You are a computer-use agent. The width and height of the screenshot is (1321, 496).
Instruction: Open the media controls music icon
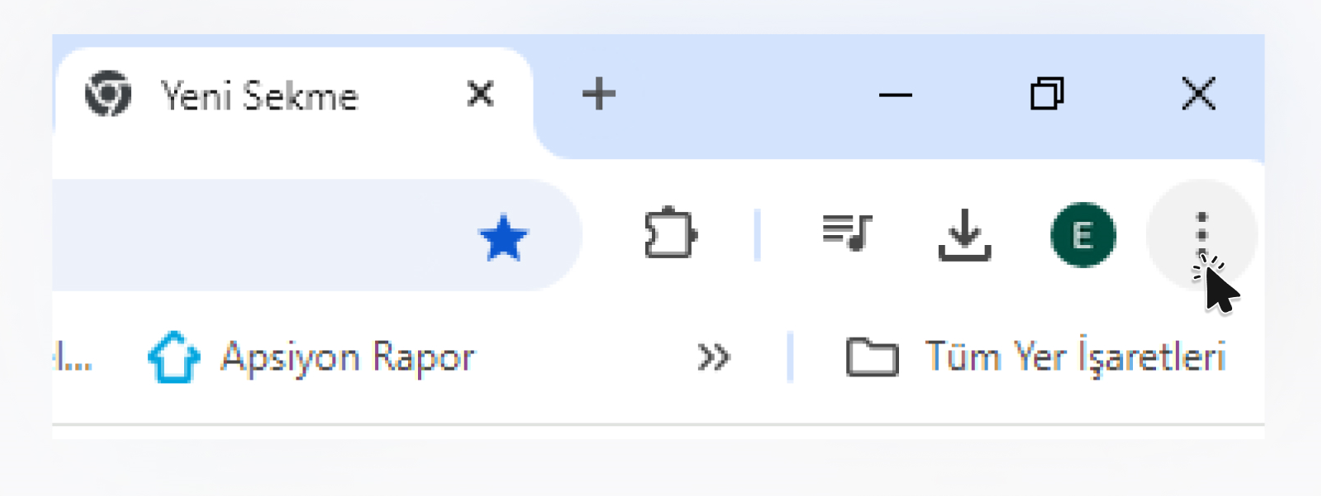[847, 232]
